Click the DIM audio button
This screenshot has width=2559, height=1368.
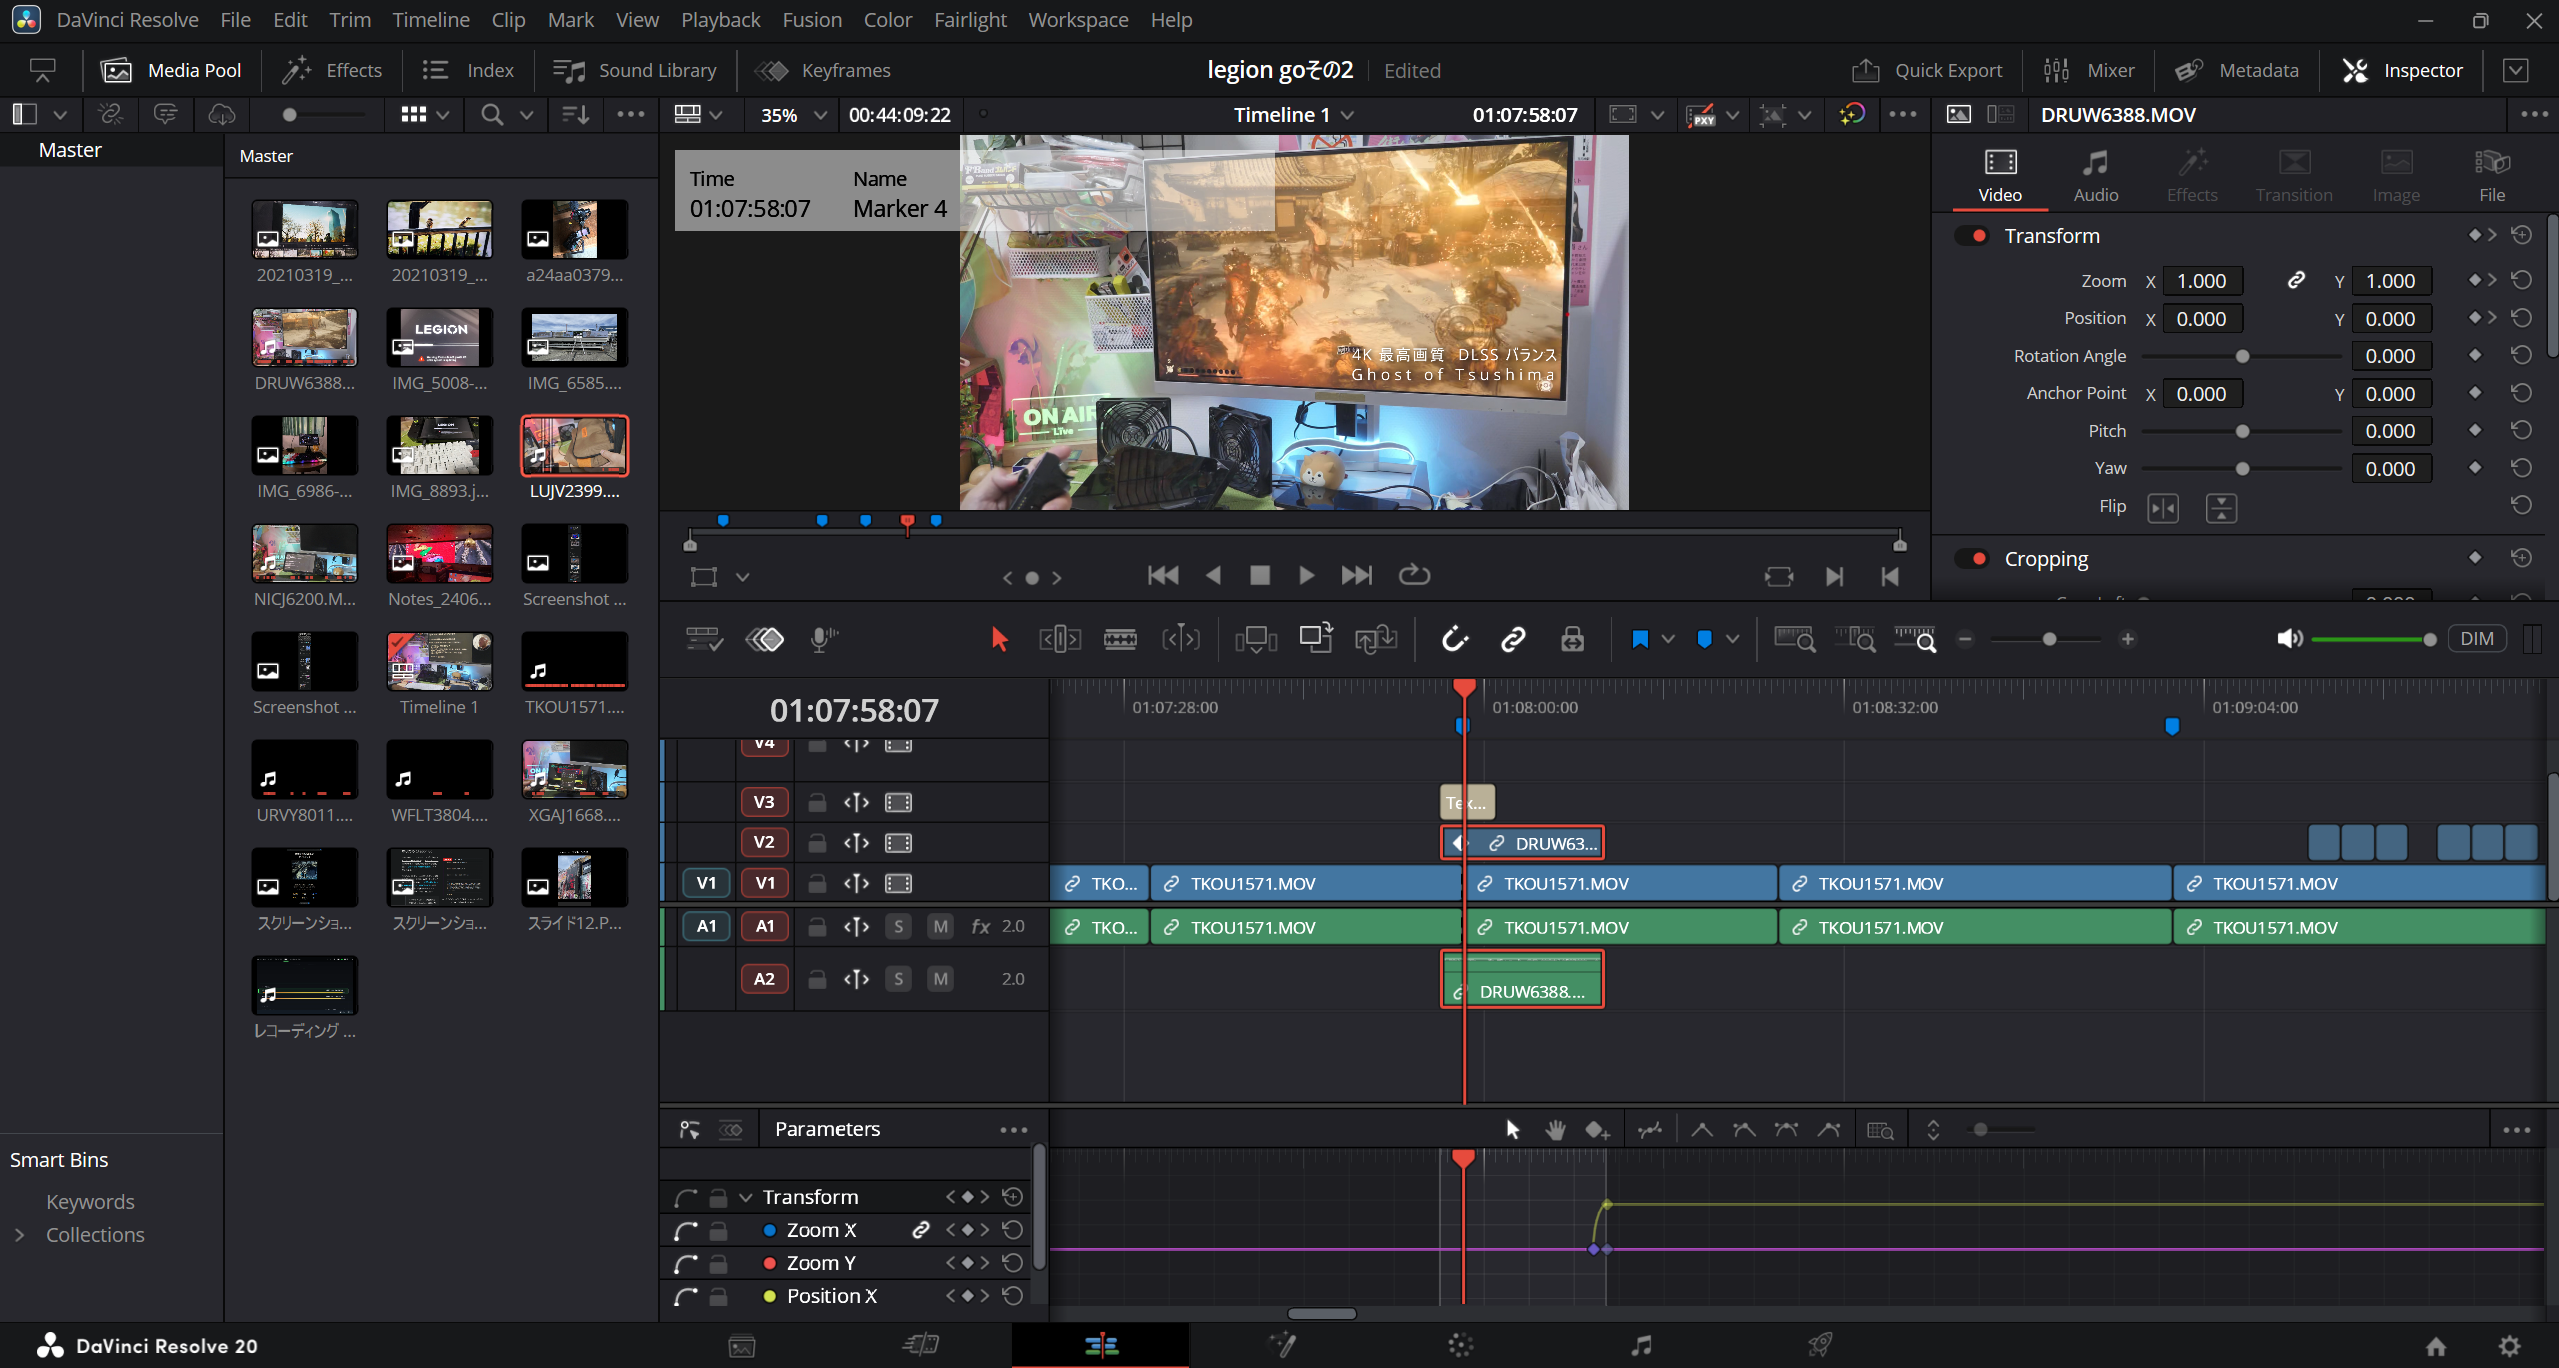coord(2476,639)
